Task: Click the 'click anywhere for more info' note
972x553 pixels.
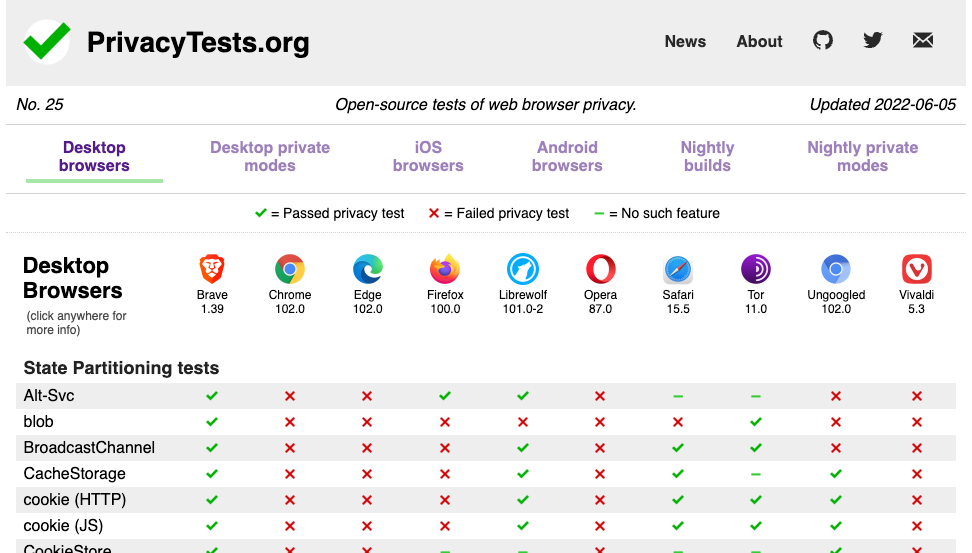Action: pyautogui.click(x=76, y=323)
